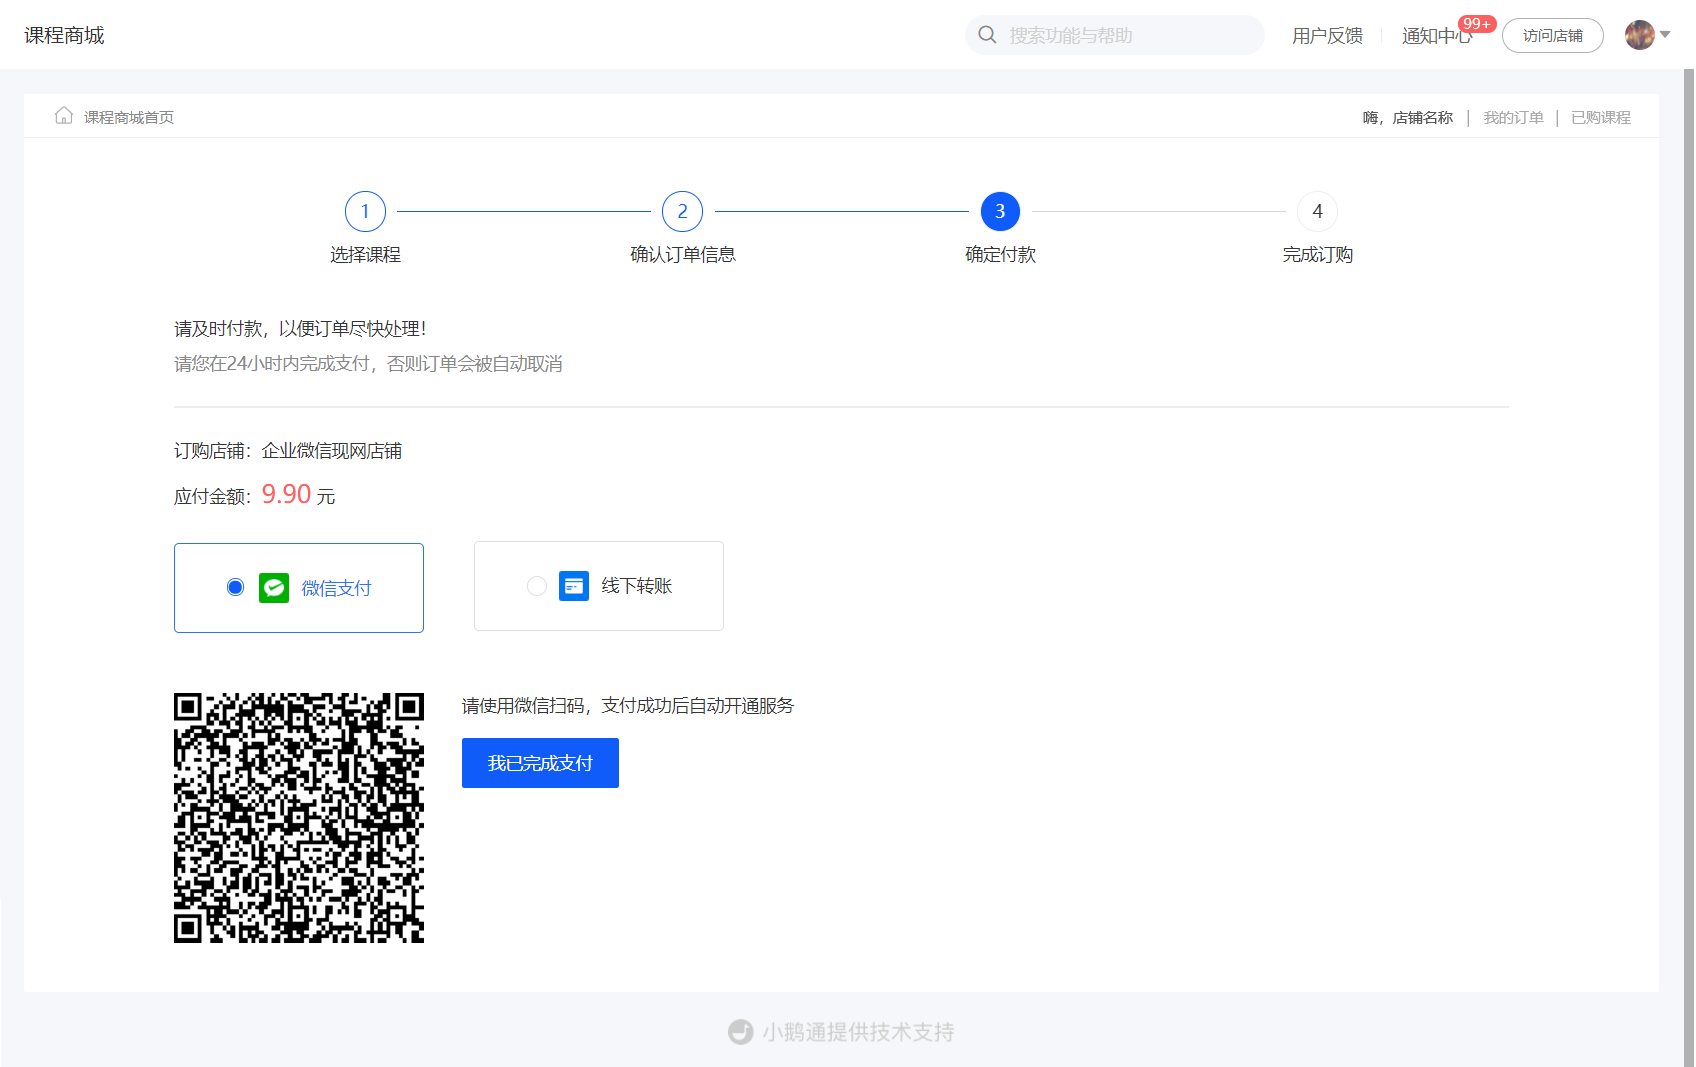Click 我已完成支付 button
The width and height of the screenshot is (1696, 1067).
point(540,763)
